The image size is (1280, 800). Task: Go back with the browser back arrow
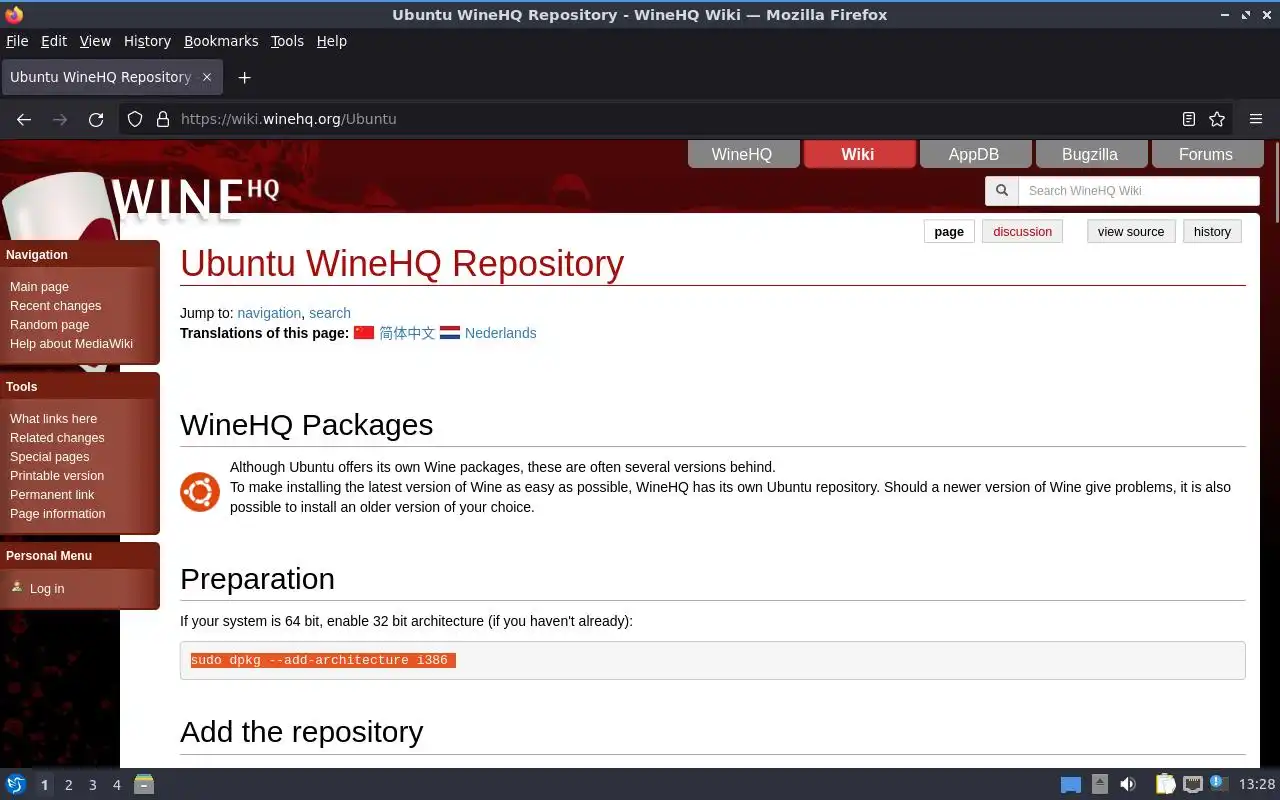click(x=24, y=119)
